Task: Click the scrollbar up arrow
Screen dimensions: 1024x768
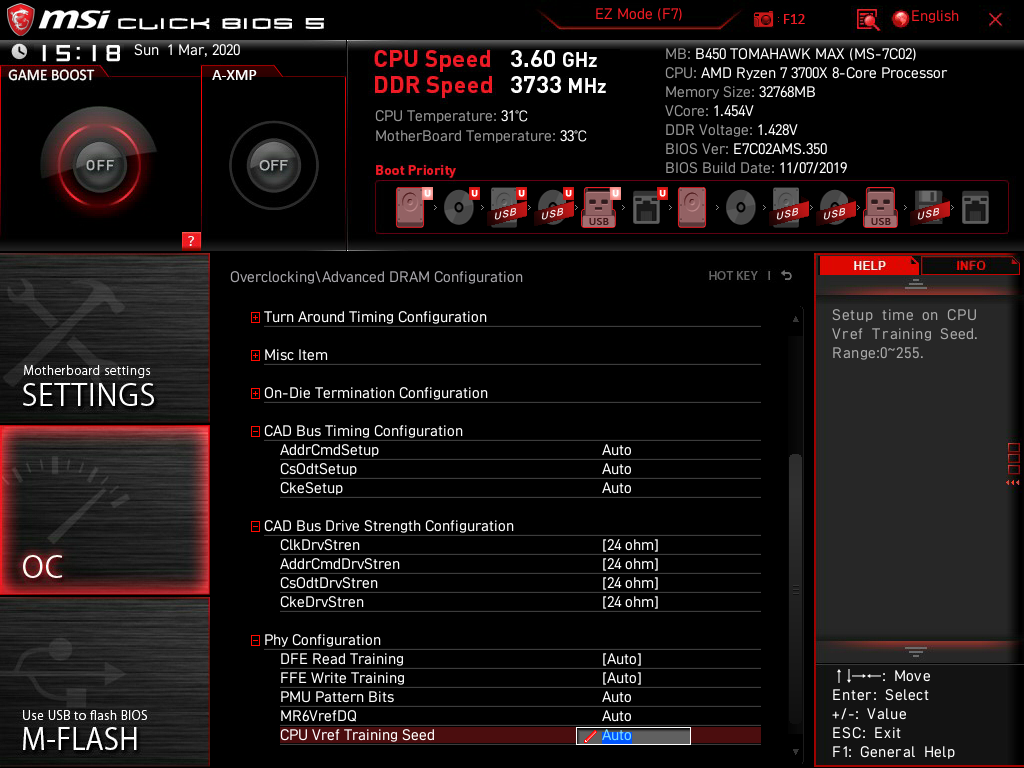Action: click(795, 319)
